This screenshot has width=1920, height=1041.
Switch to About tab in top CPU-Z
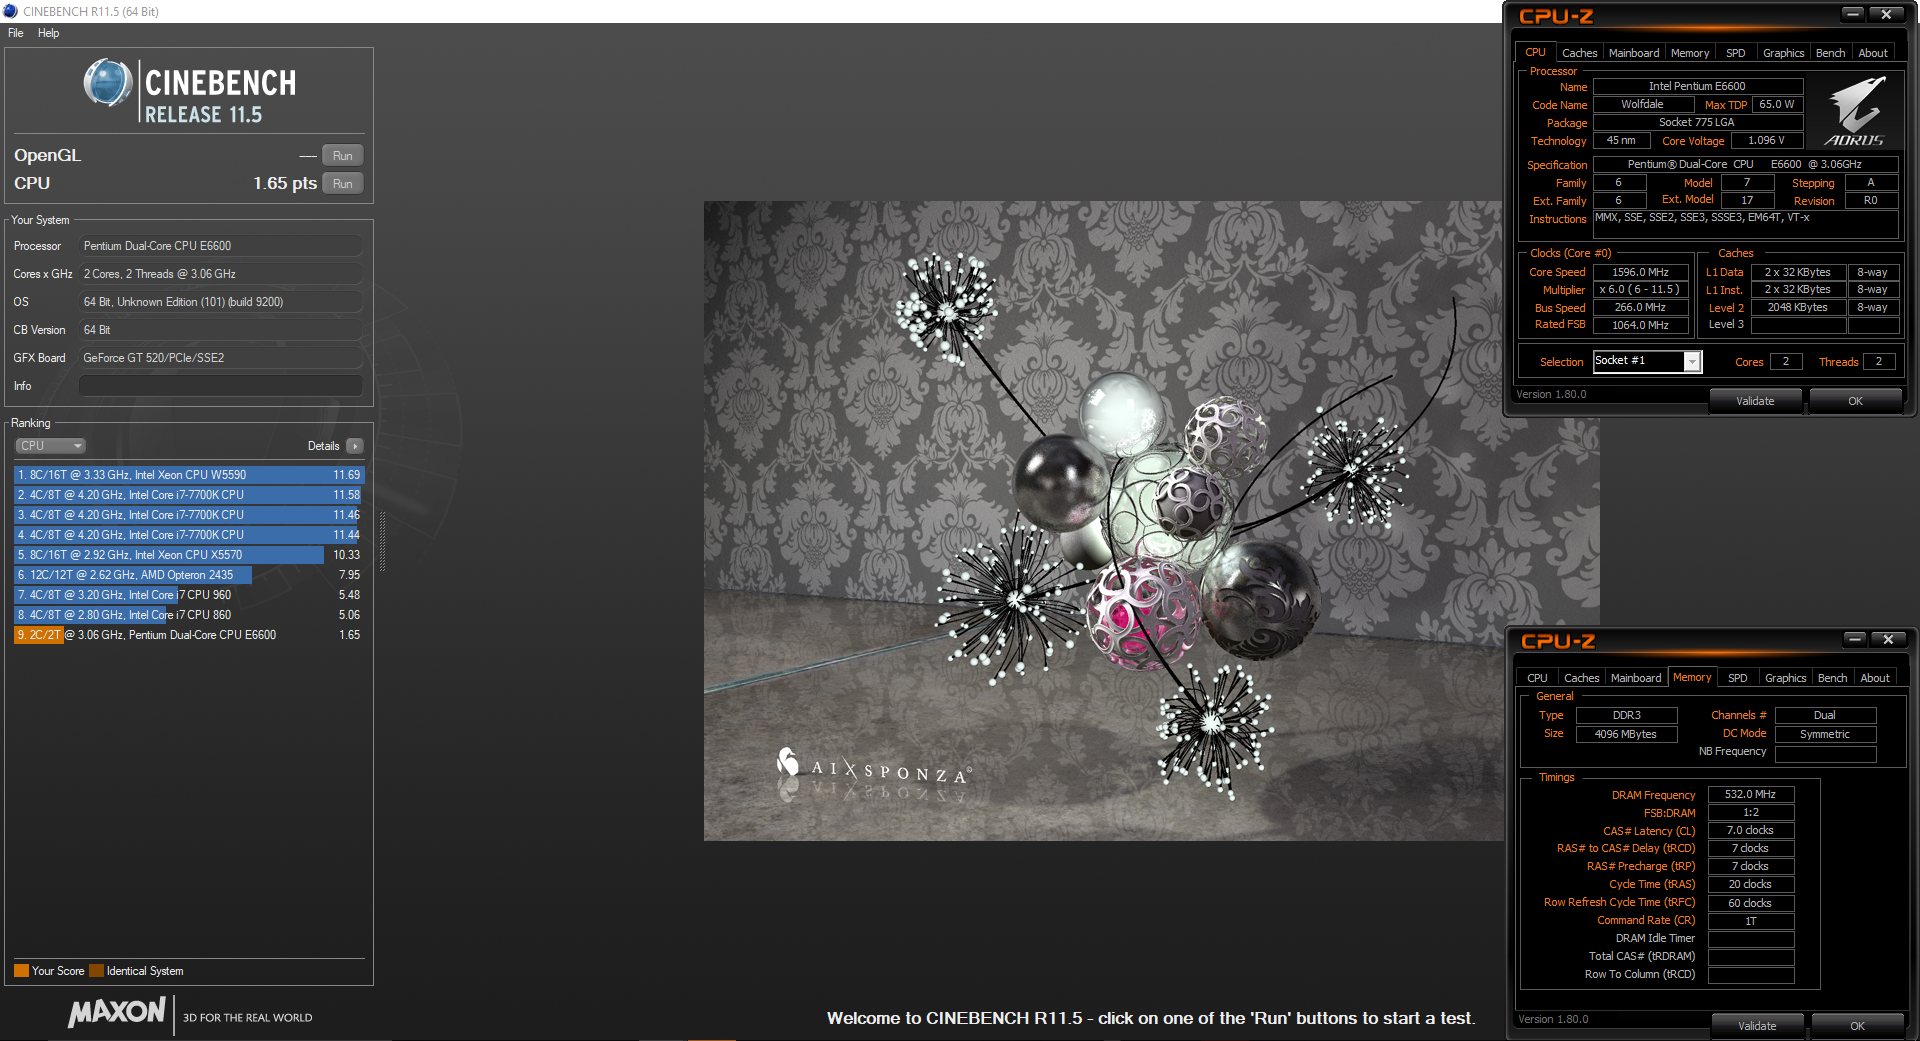(x=1872, y=53)
